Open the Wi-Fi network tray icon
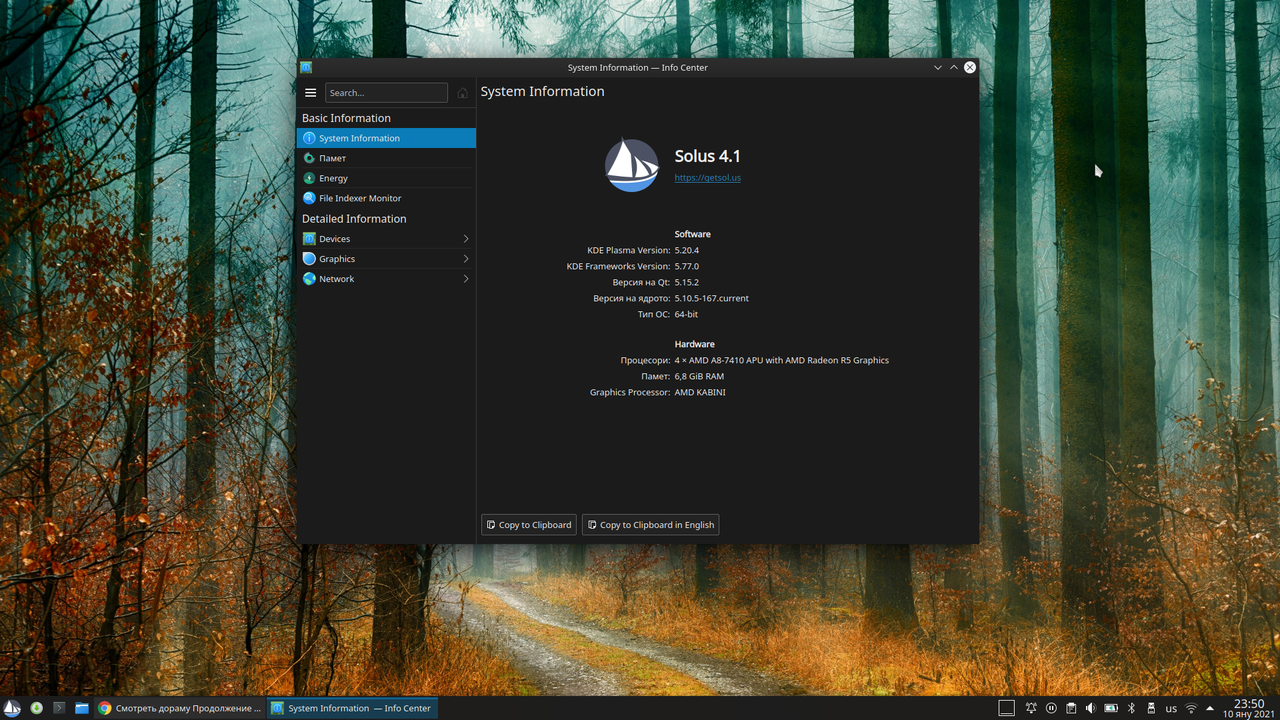The width and height of the screenshot is (1280, 720). click(1191, 708)
